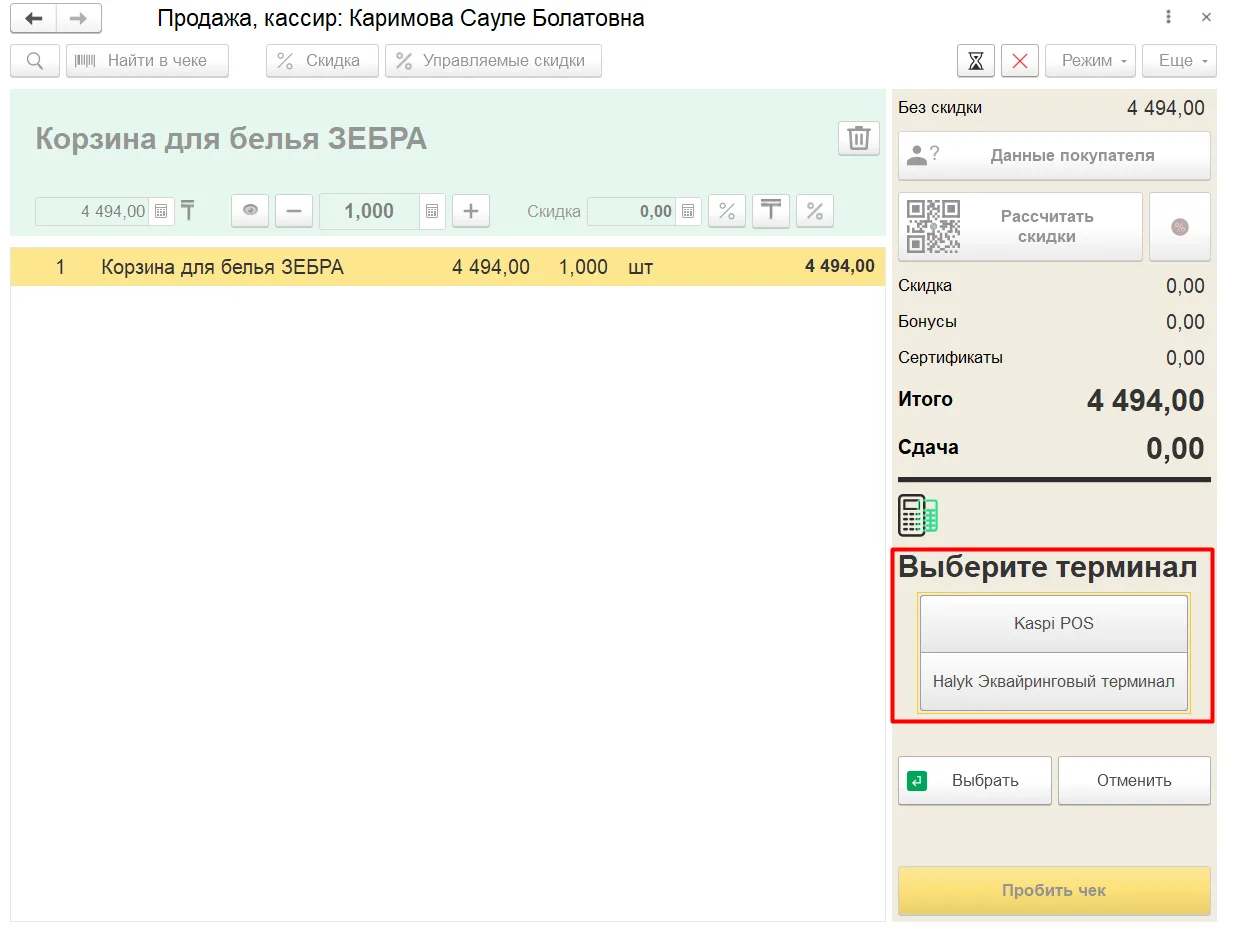The height and width of the screenshot is (928, 1235).
Task: Click the discount field showing 0,00
Action: pyautogui.click(x=631, y=211)
